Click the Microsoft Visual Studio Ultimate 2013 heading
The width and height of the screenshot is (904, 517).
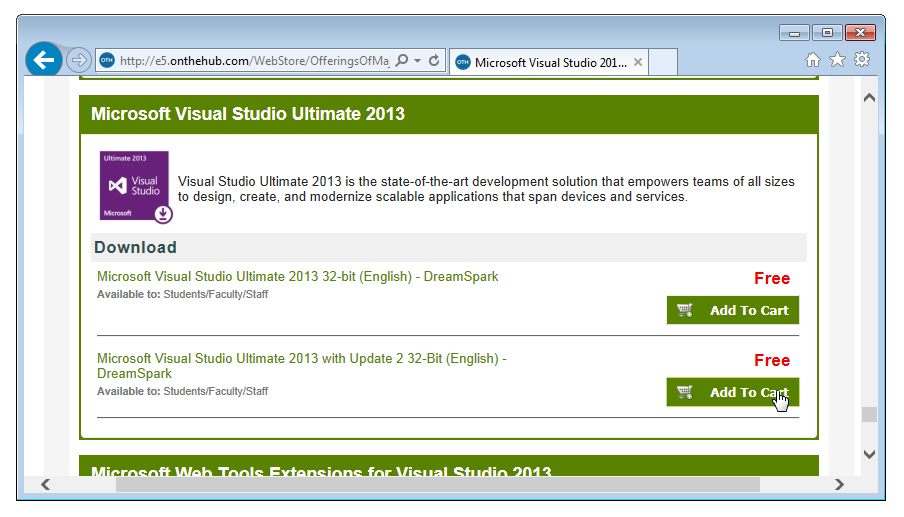pos(248,114)
